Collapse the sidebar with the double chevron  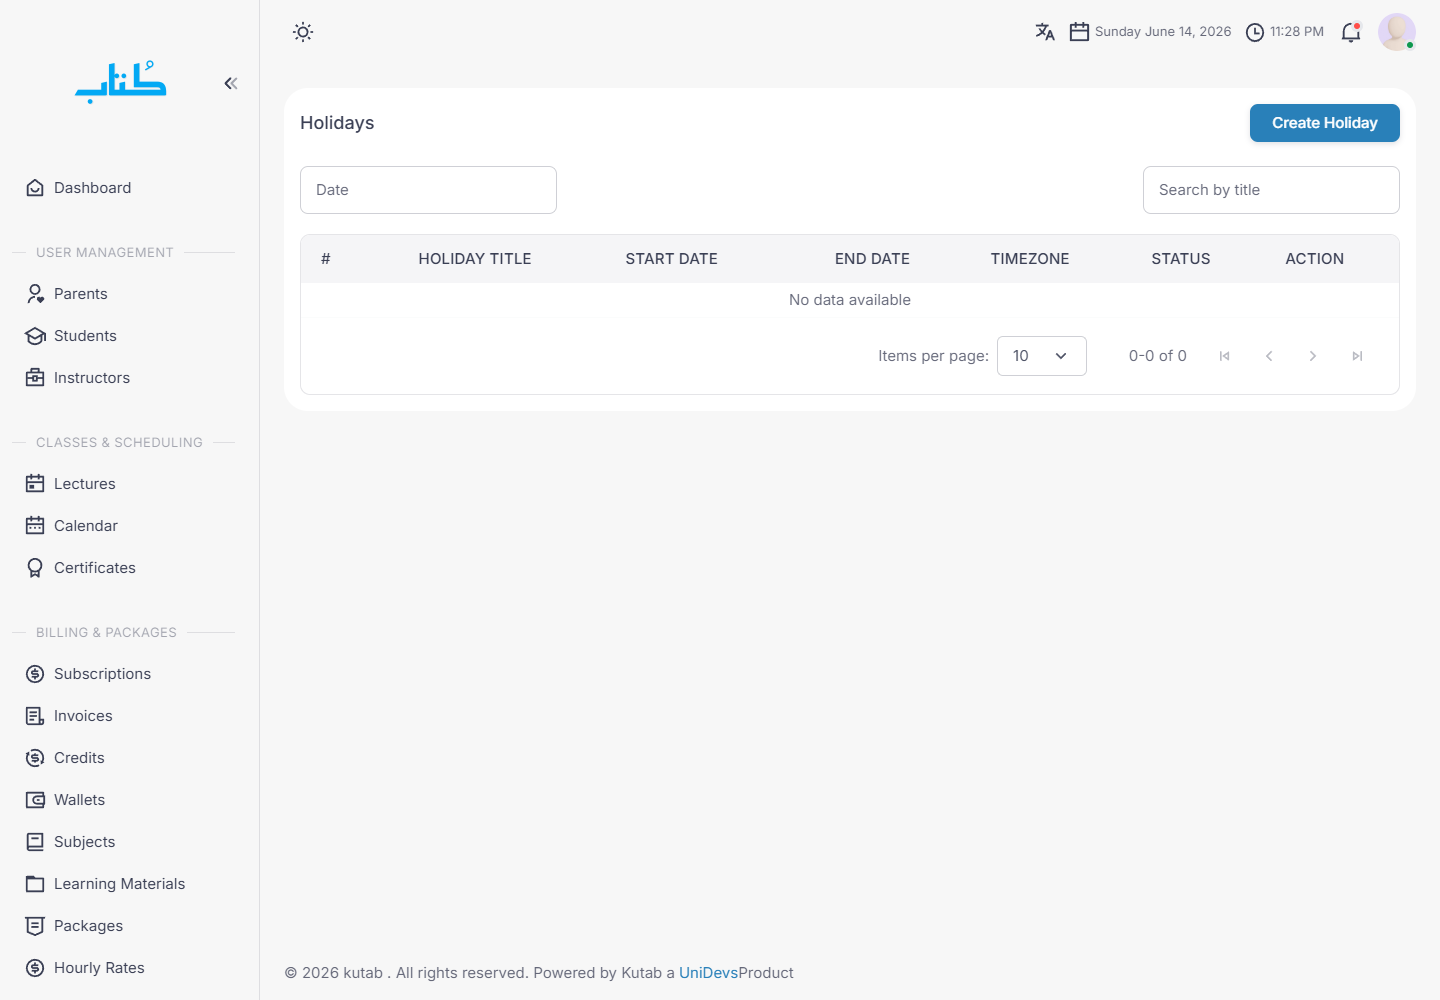coord(231,83)
